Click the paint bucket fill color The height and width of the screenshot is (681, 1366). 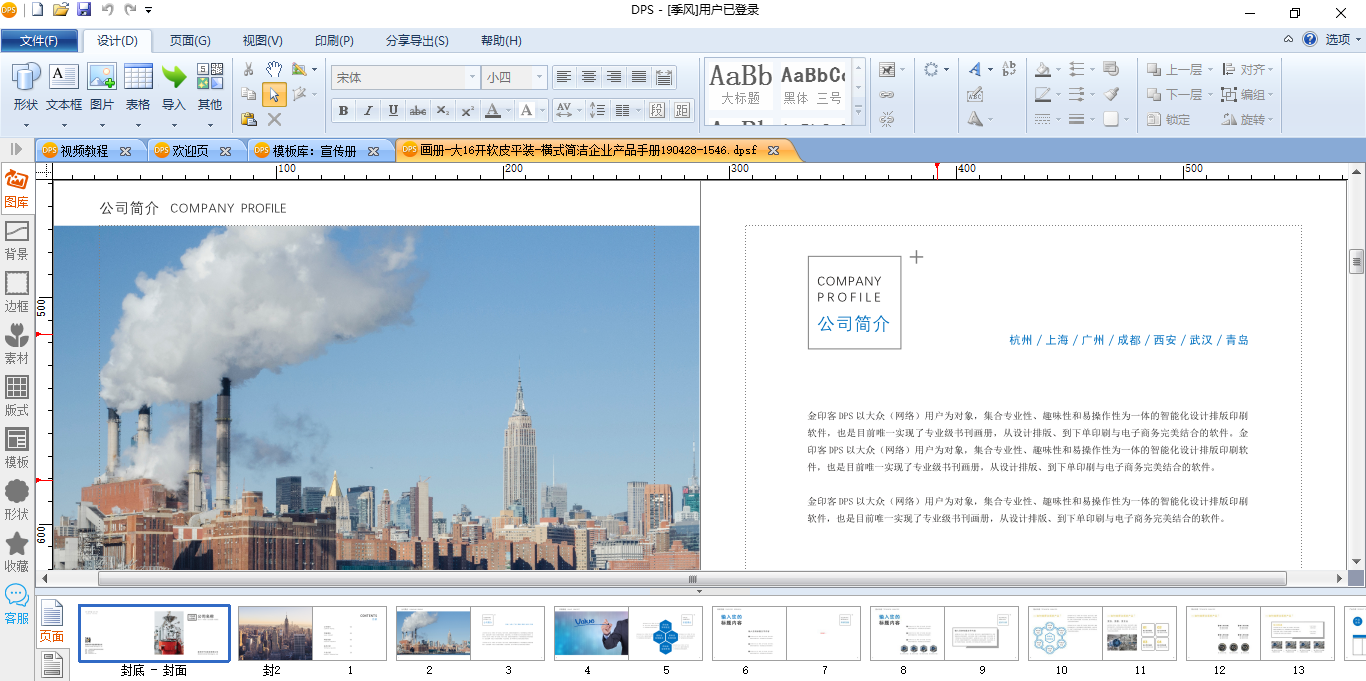(x=1043, y=69)
